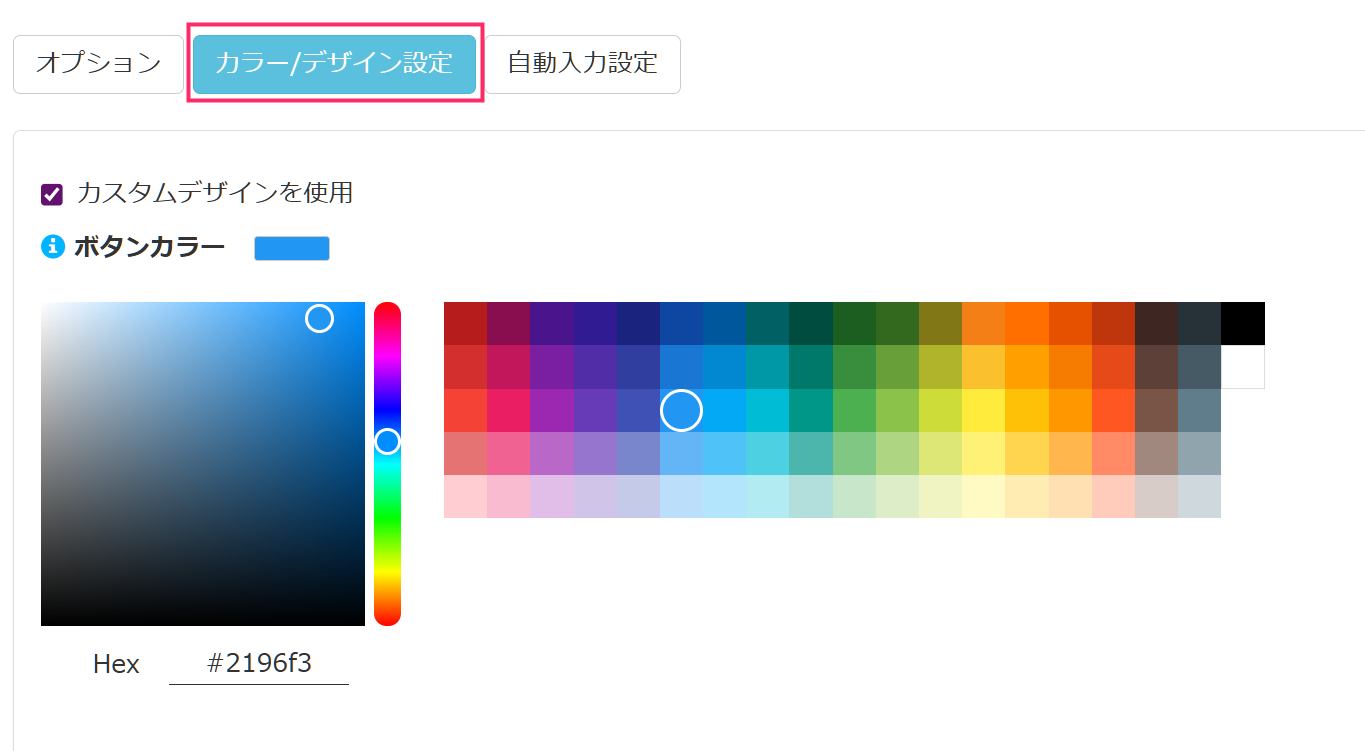
Task: Switch to the 自動入力設定 tab
Action: click(582, 64)
